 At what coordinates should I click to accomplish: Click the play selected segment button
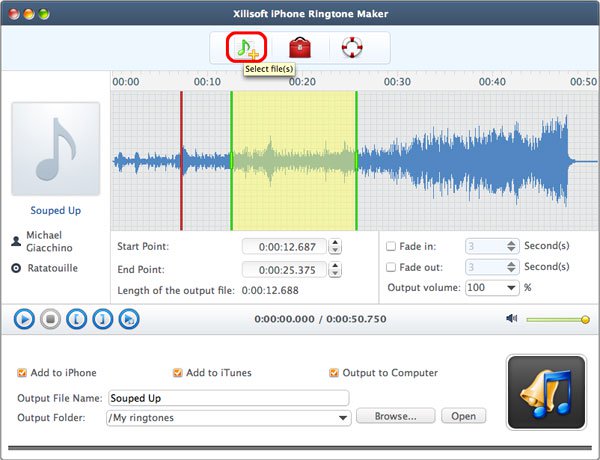(128, 319)
